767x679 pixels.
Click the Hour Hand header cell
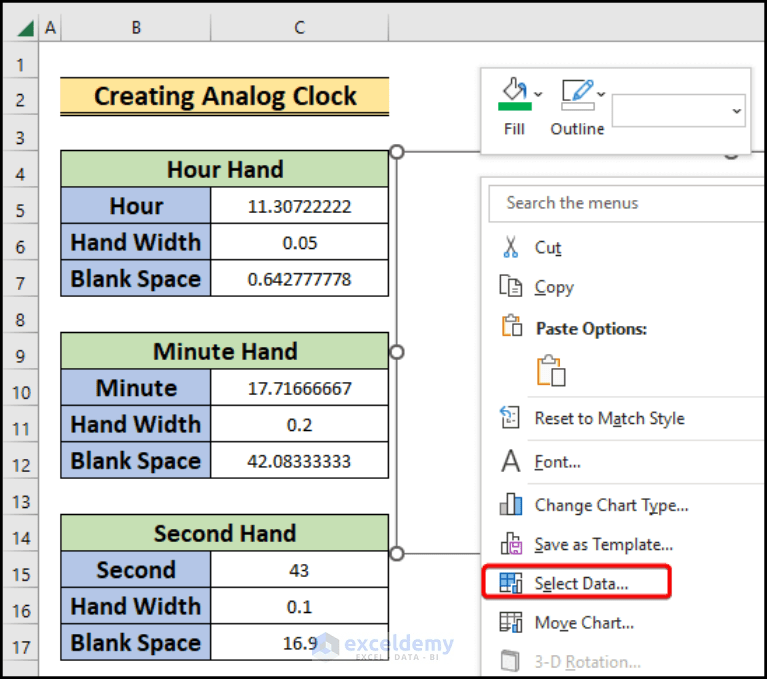point(225,169)
